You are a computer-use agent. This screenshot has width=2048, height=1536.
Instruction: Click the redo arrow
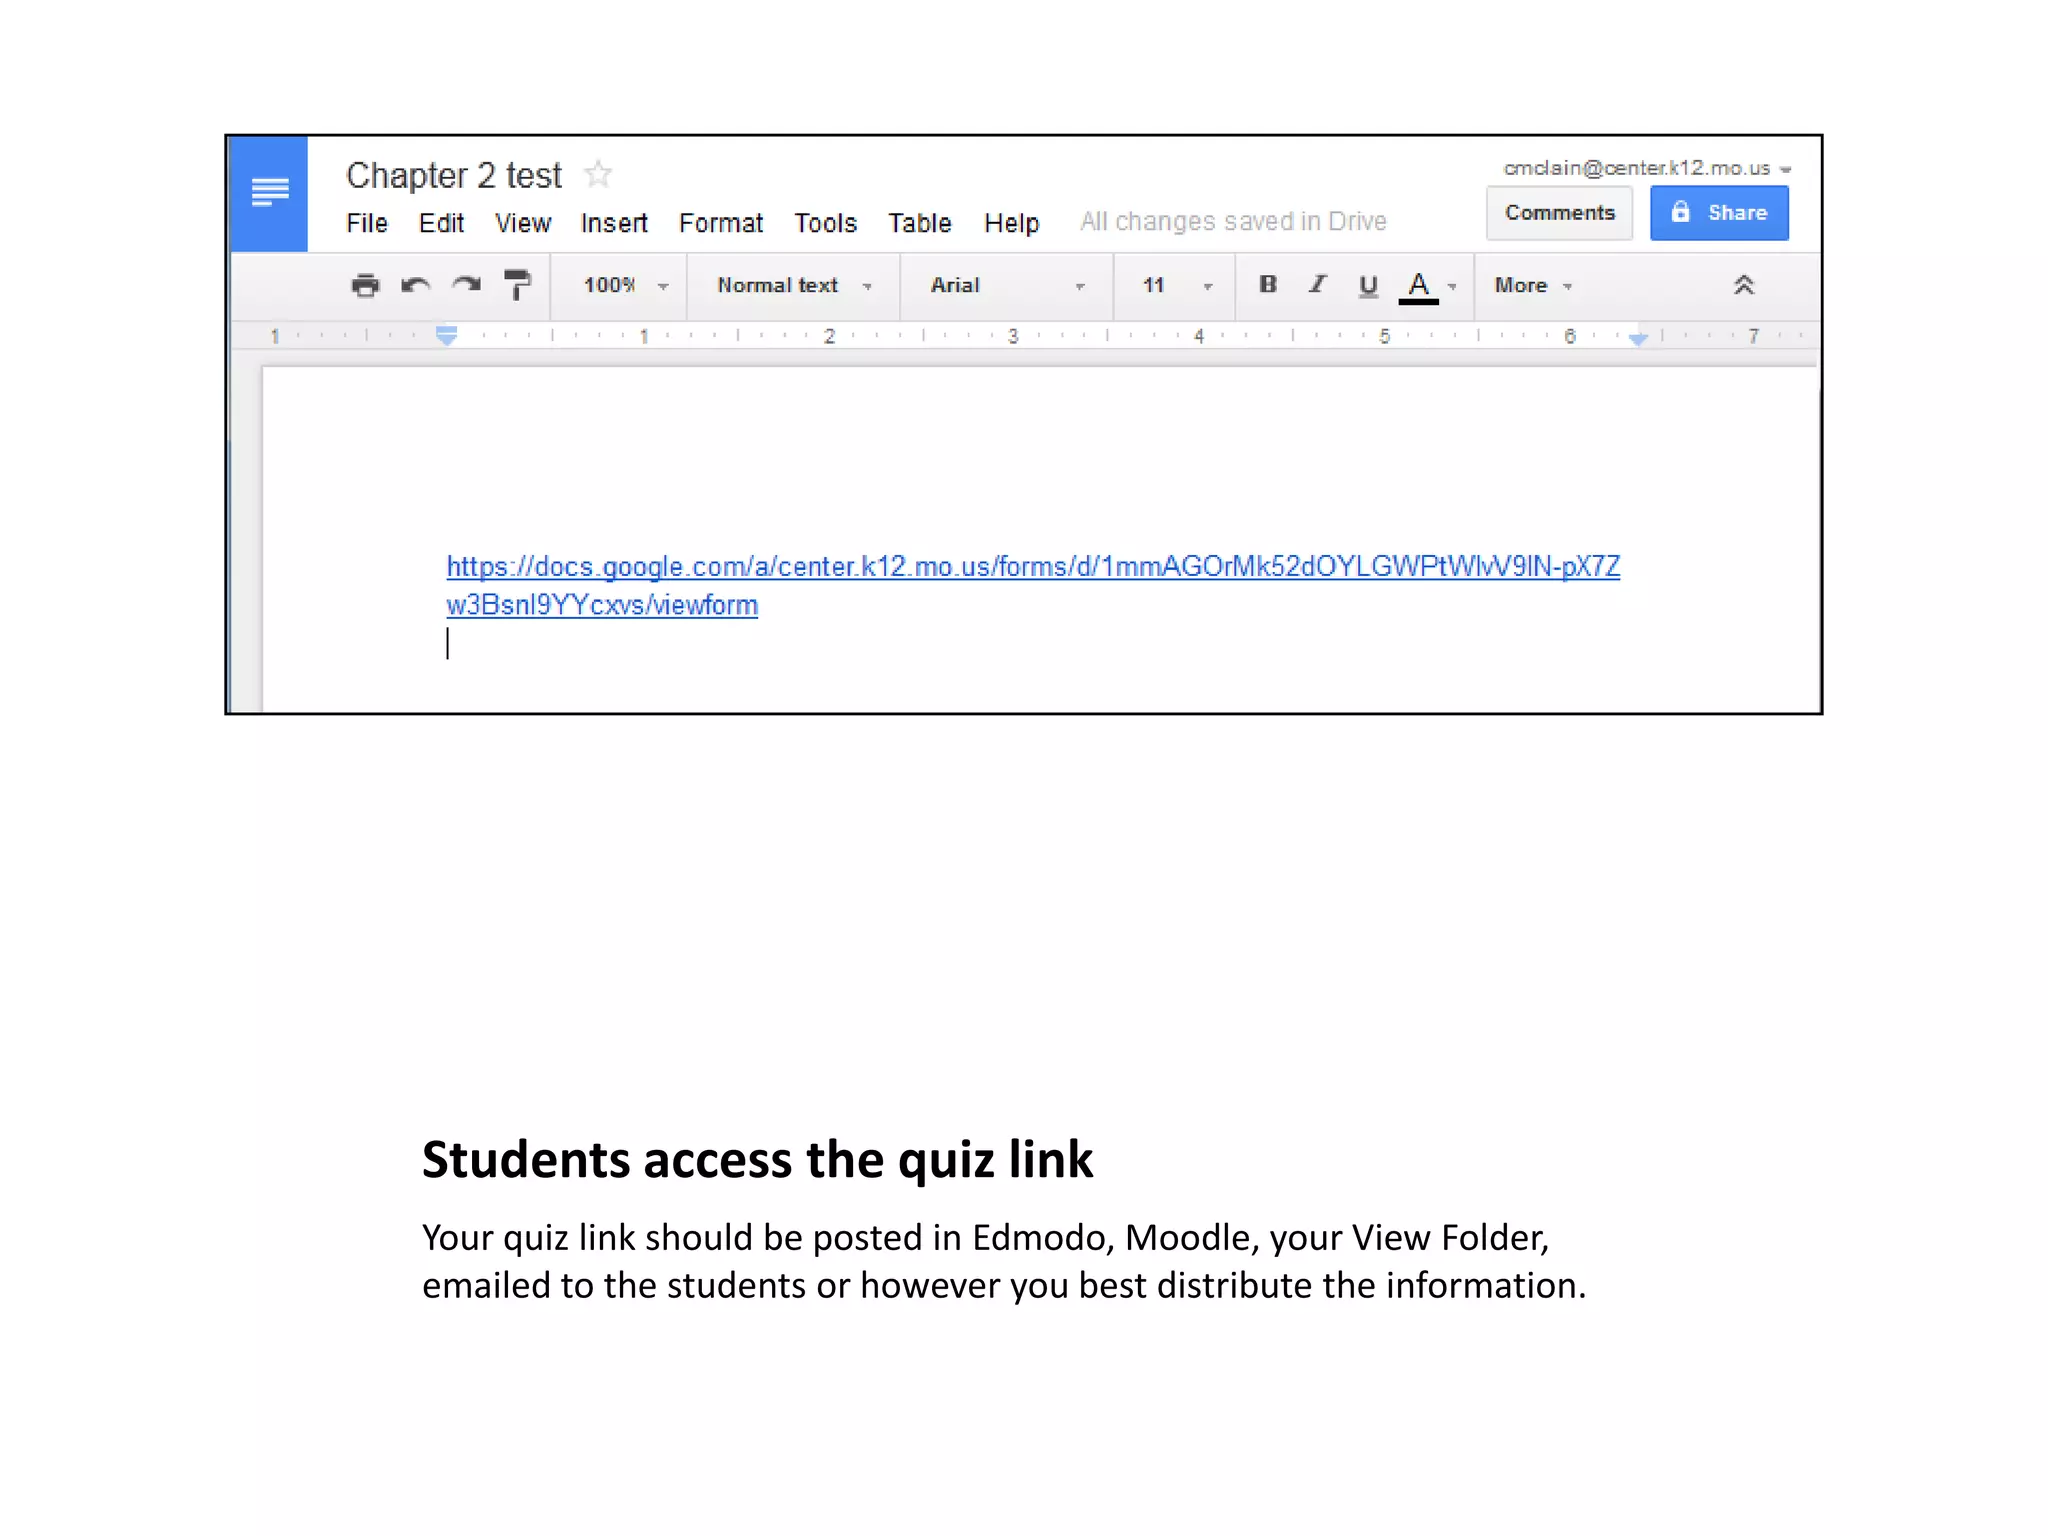(466, 286)
